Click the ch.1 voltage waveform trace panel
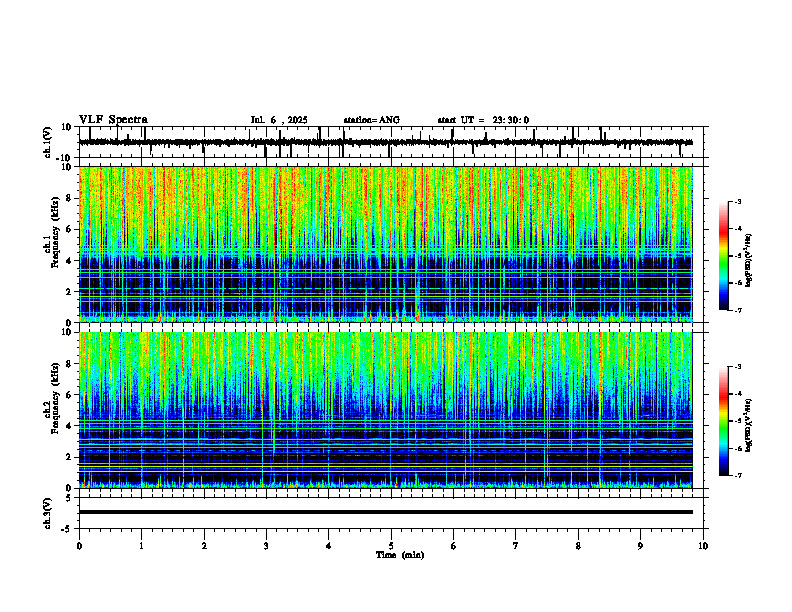Image resolution: width=792 pixels, height=612 pixels. pos(393,142)
